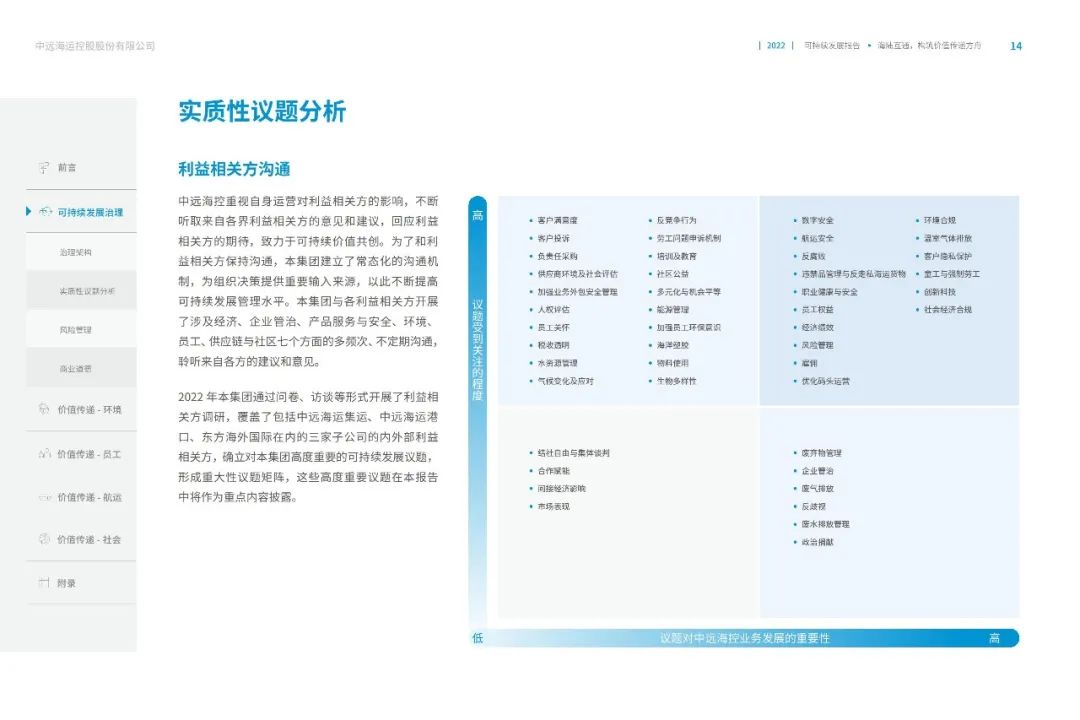Open the 前言 section
The height and width of the screenshot is (720, 1080).
[67, 167]
